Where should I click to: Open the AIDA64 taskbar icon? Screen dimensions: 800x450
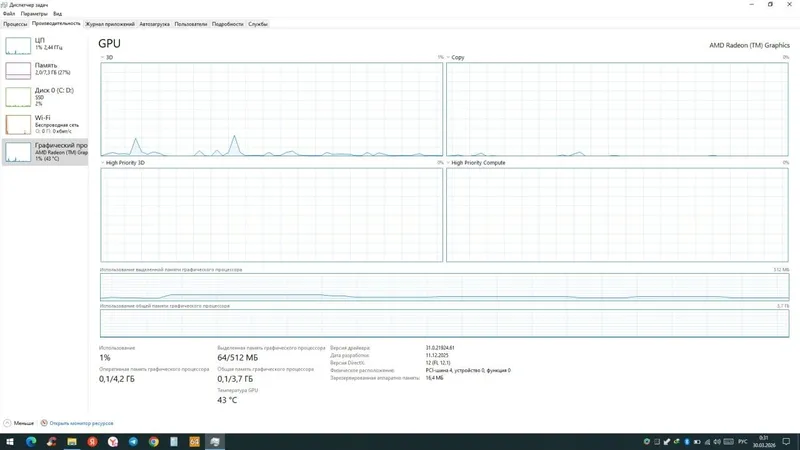click(x=194, y=442)
